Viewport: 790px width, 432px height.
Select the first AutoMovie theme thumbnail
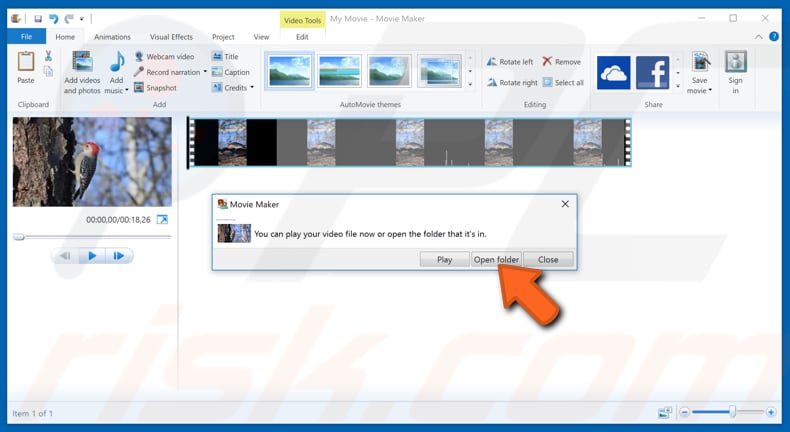click(290, 71)
